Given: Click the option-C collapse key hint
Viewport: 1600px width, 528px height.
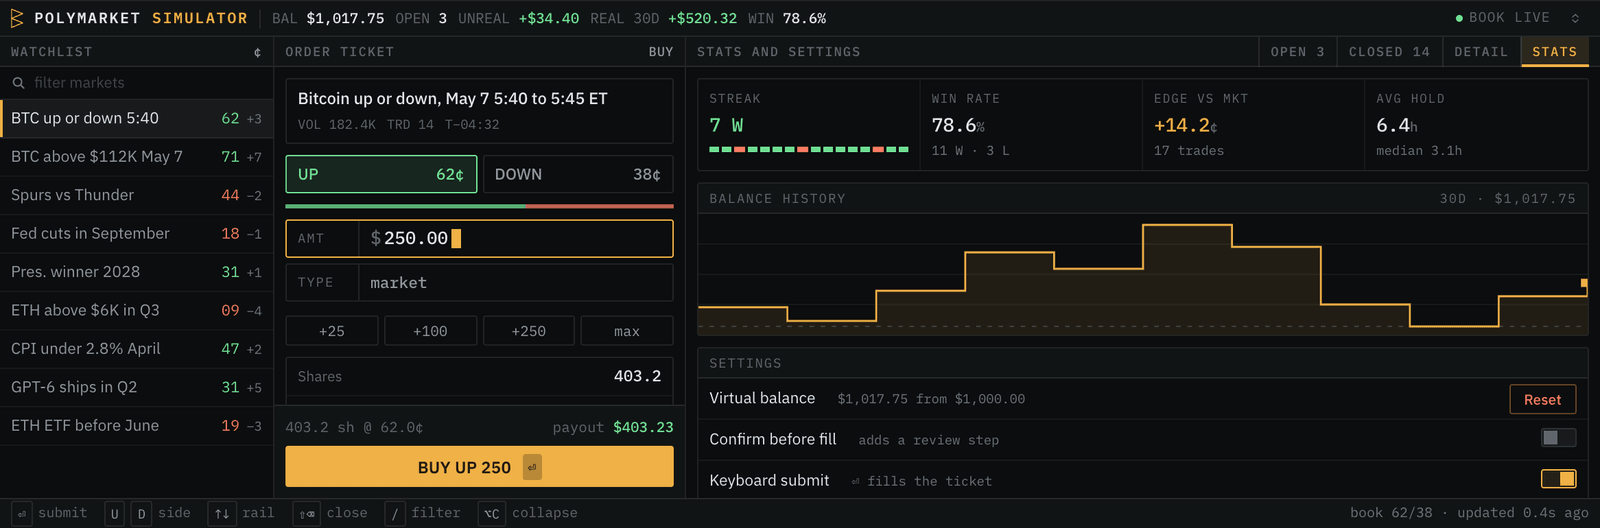Looking at the screenshot, I should click(492, 514).
